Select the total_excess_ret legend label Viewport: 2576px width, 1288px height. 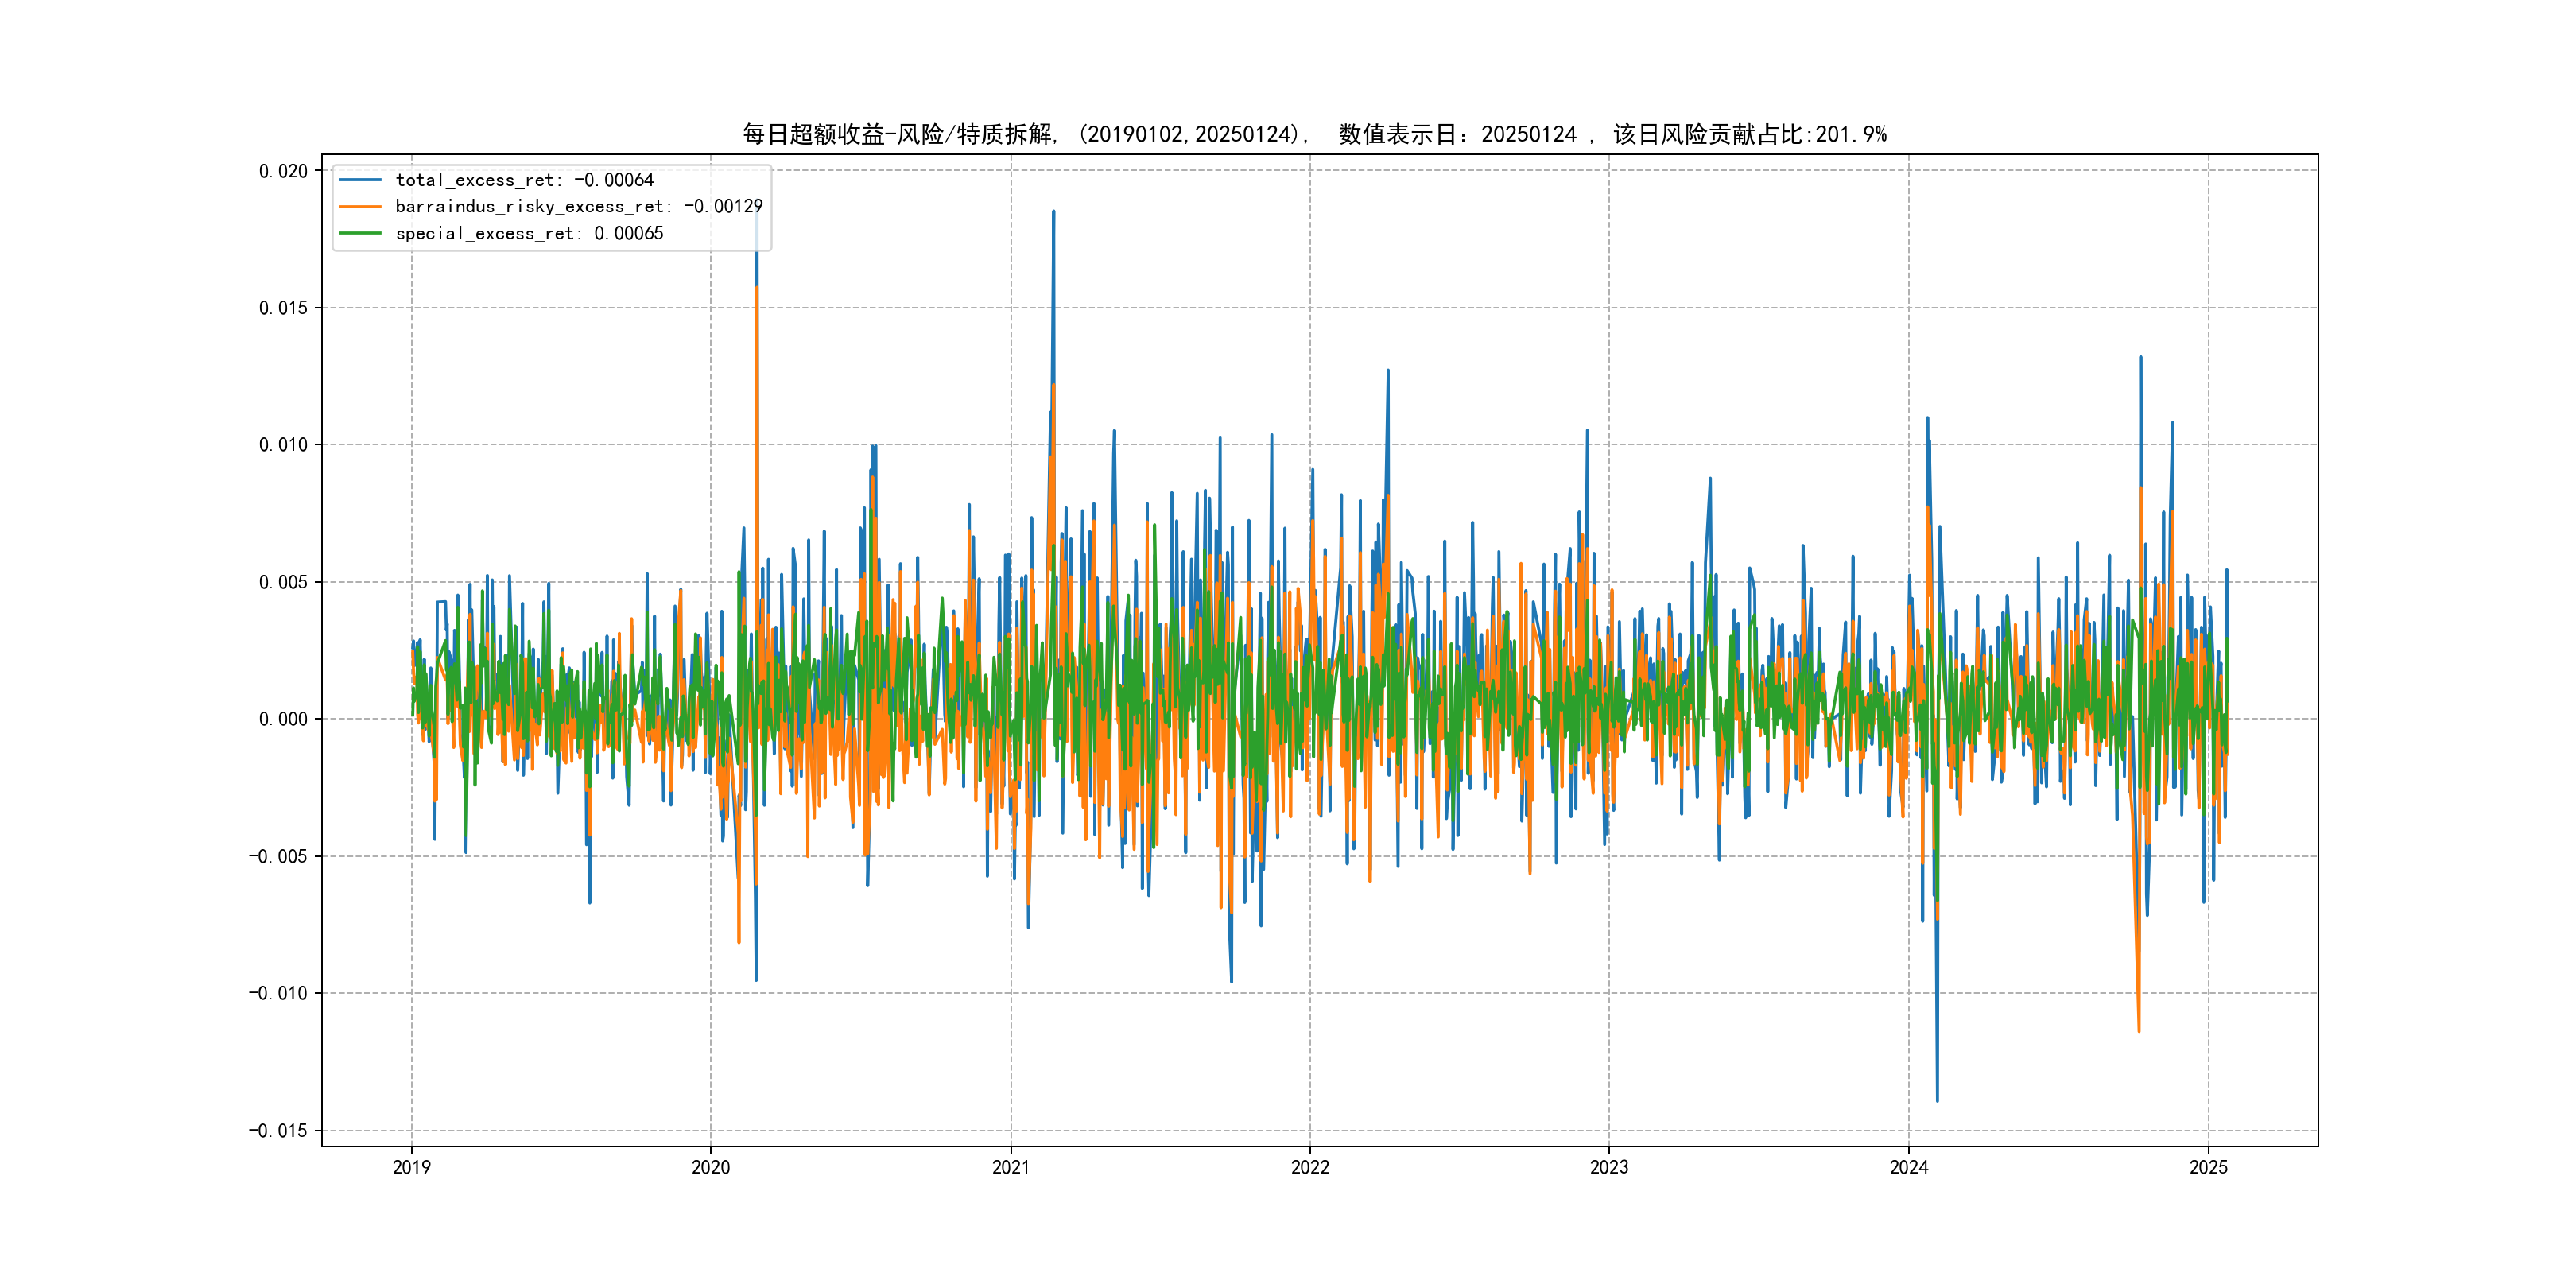click(524, 180)
